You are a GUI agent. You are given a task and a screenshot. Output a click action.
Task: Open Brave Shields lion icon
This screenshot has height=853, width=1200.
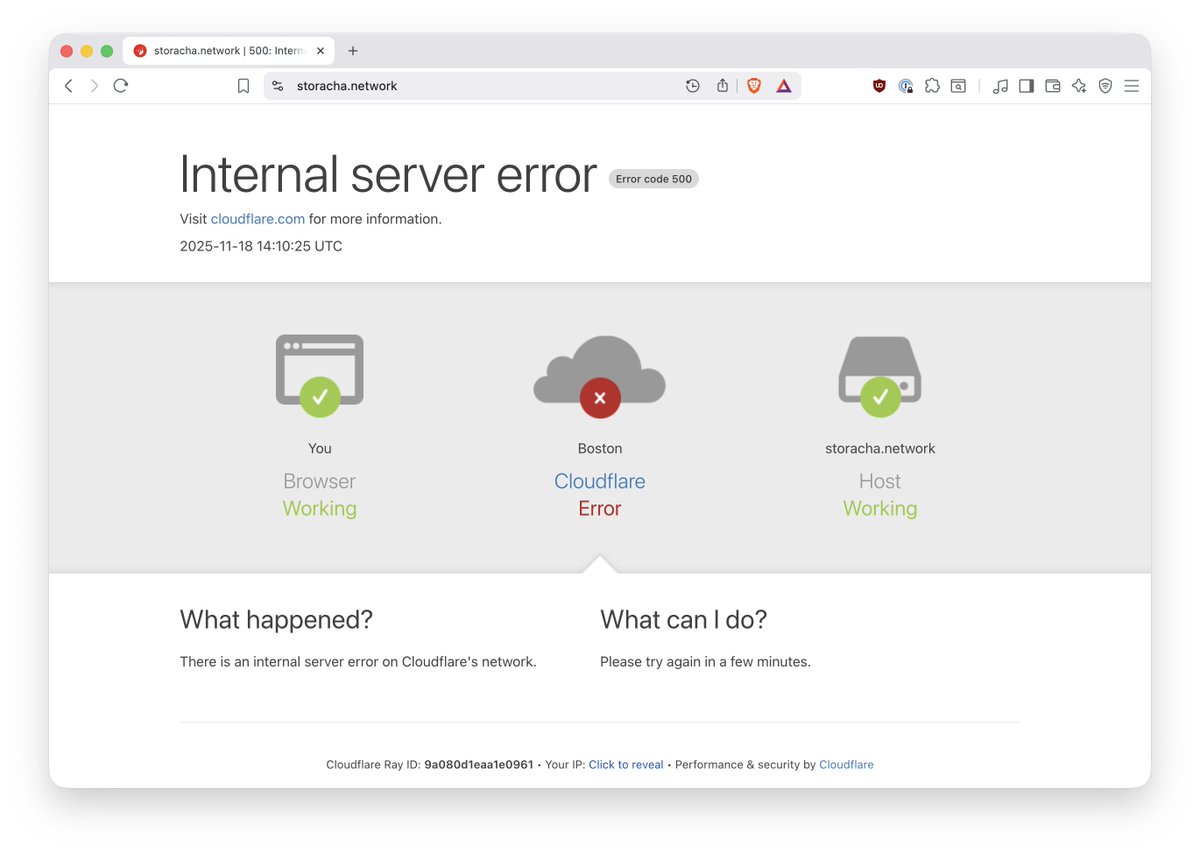(754, 86)
